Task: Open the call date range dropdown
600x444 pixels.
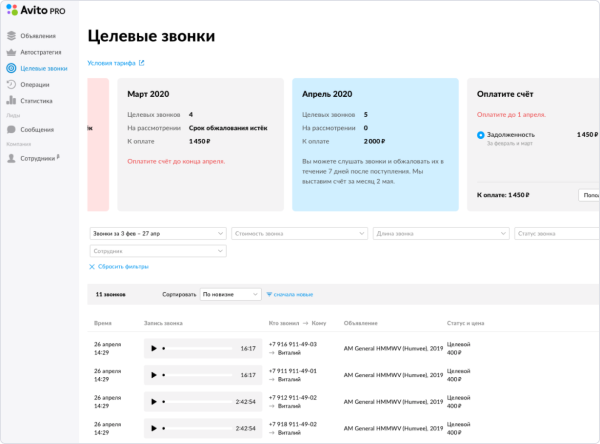Action: (157, 233)
